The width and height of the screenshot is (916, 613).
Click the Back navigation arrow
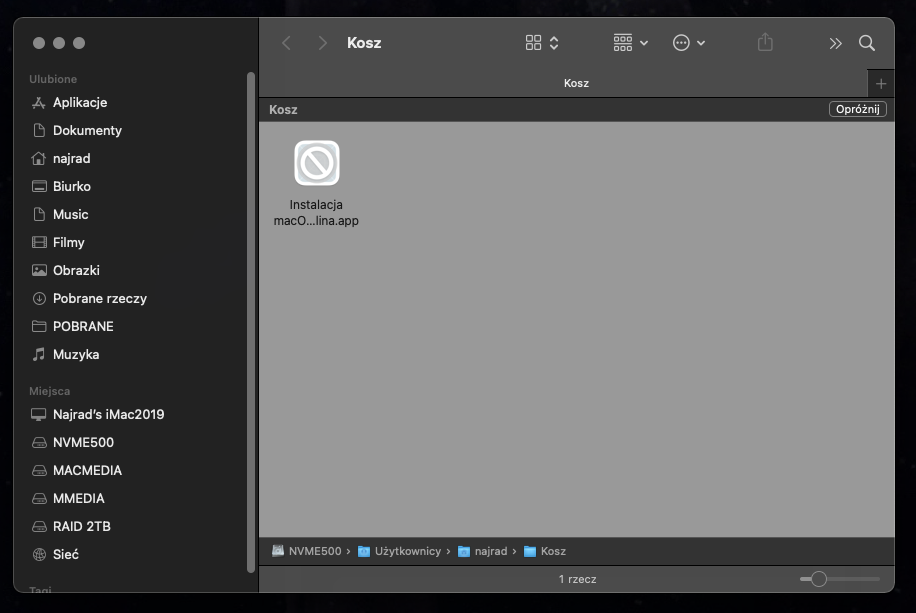pos(286,43)
